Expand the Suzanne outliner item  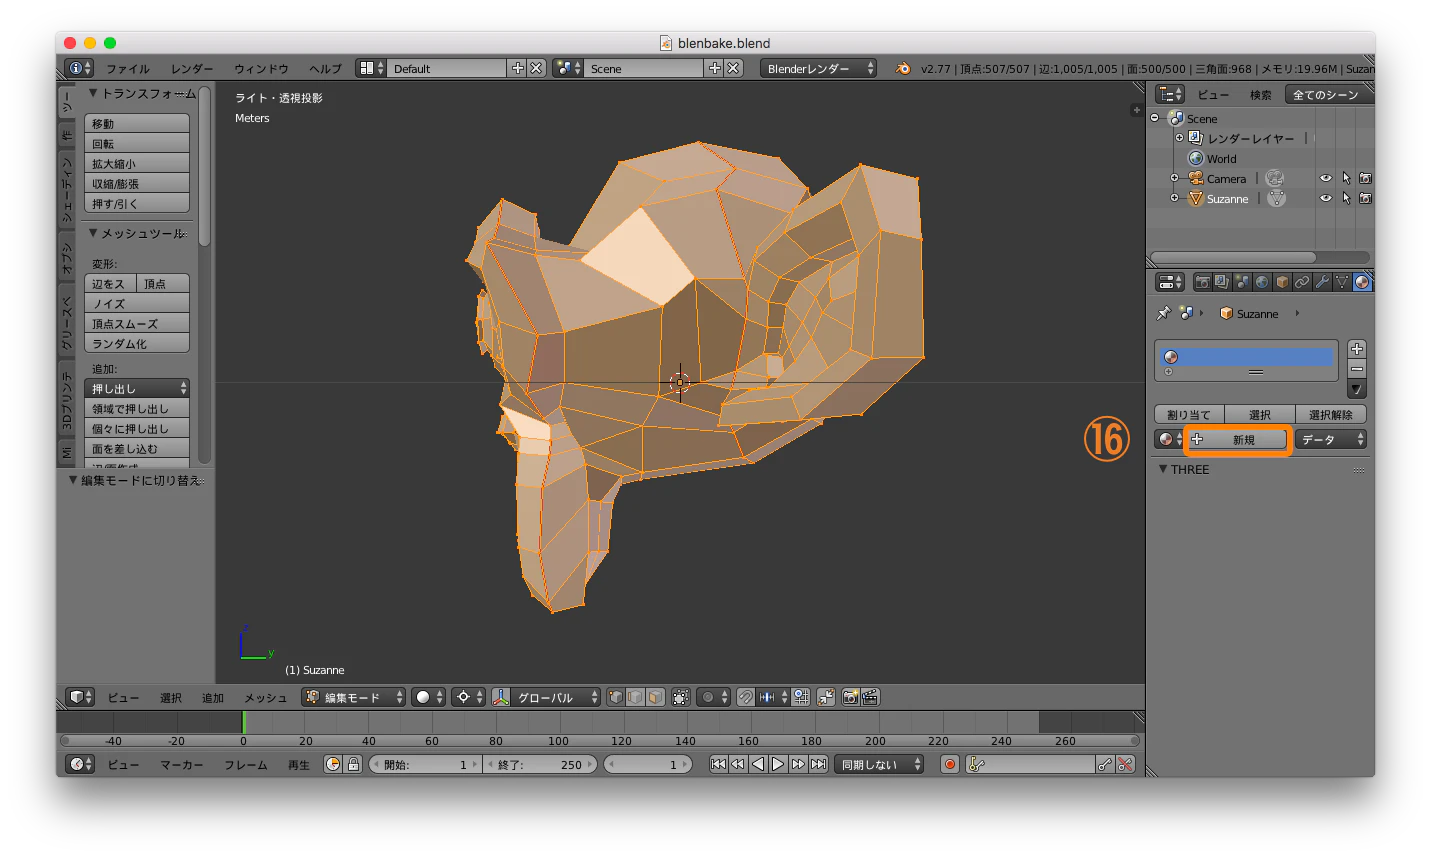click(1174, 198)
